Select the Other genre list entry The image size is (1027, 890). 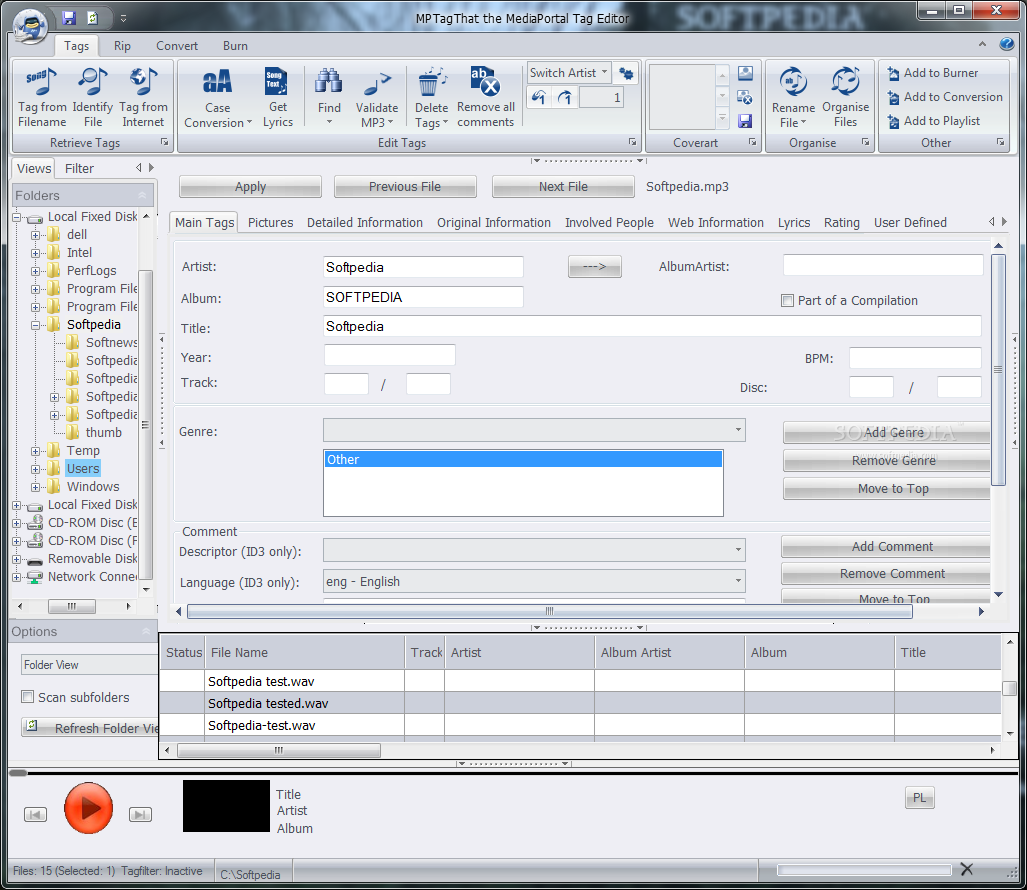coord(523,459)
